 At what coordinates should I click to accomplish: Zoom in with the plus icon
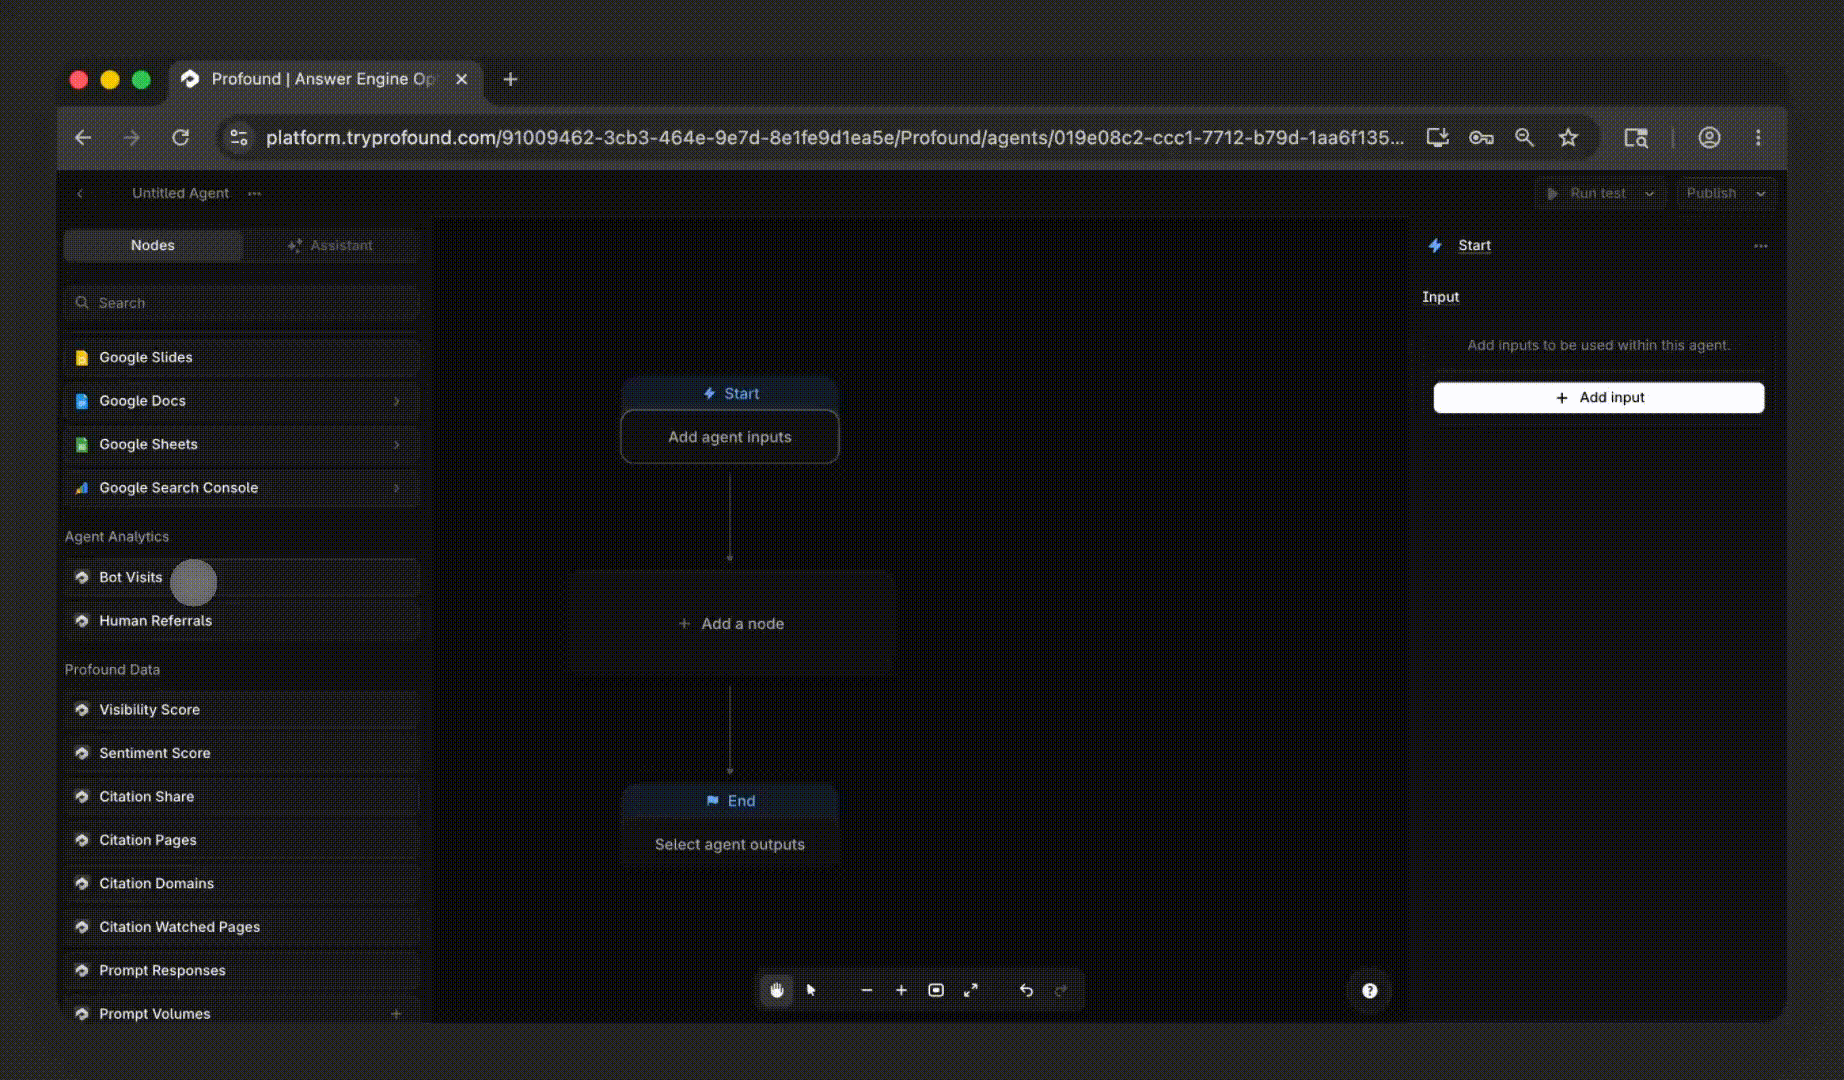(901, 990)
